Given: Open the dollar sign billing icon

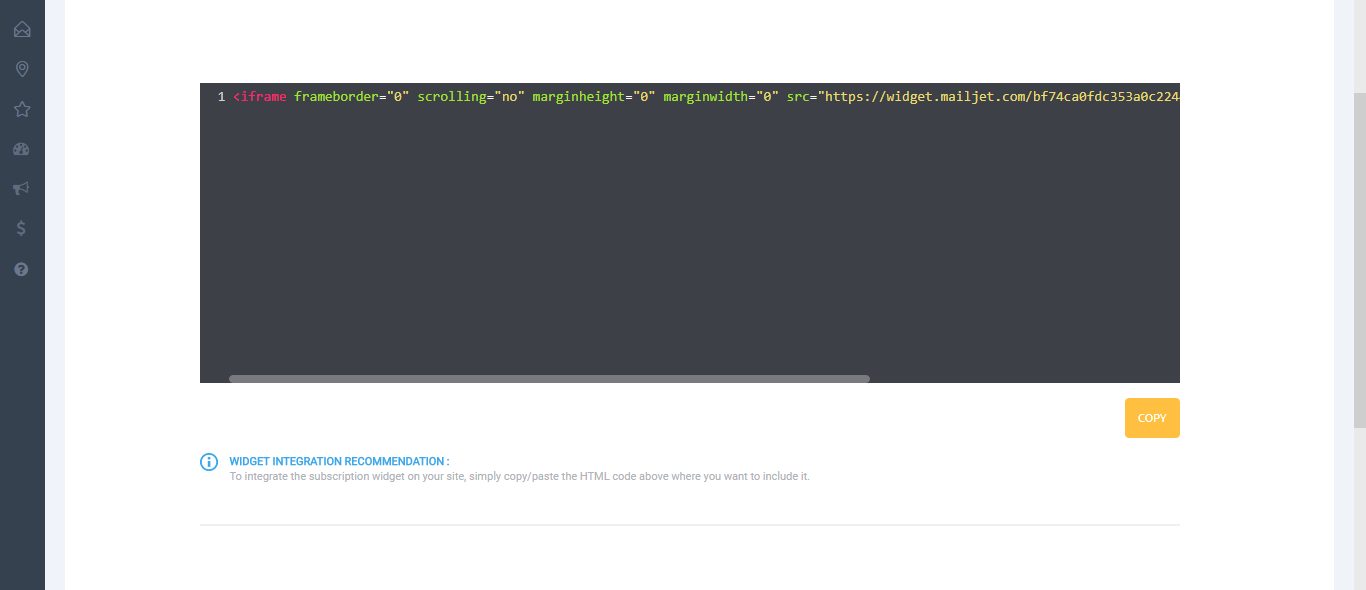Looking at the screenshot, I should click(22, 229).
